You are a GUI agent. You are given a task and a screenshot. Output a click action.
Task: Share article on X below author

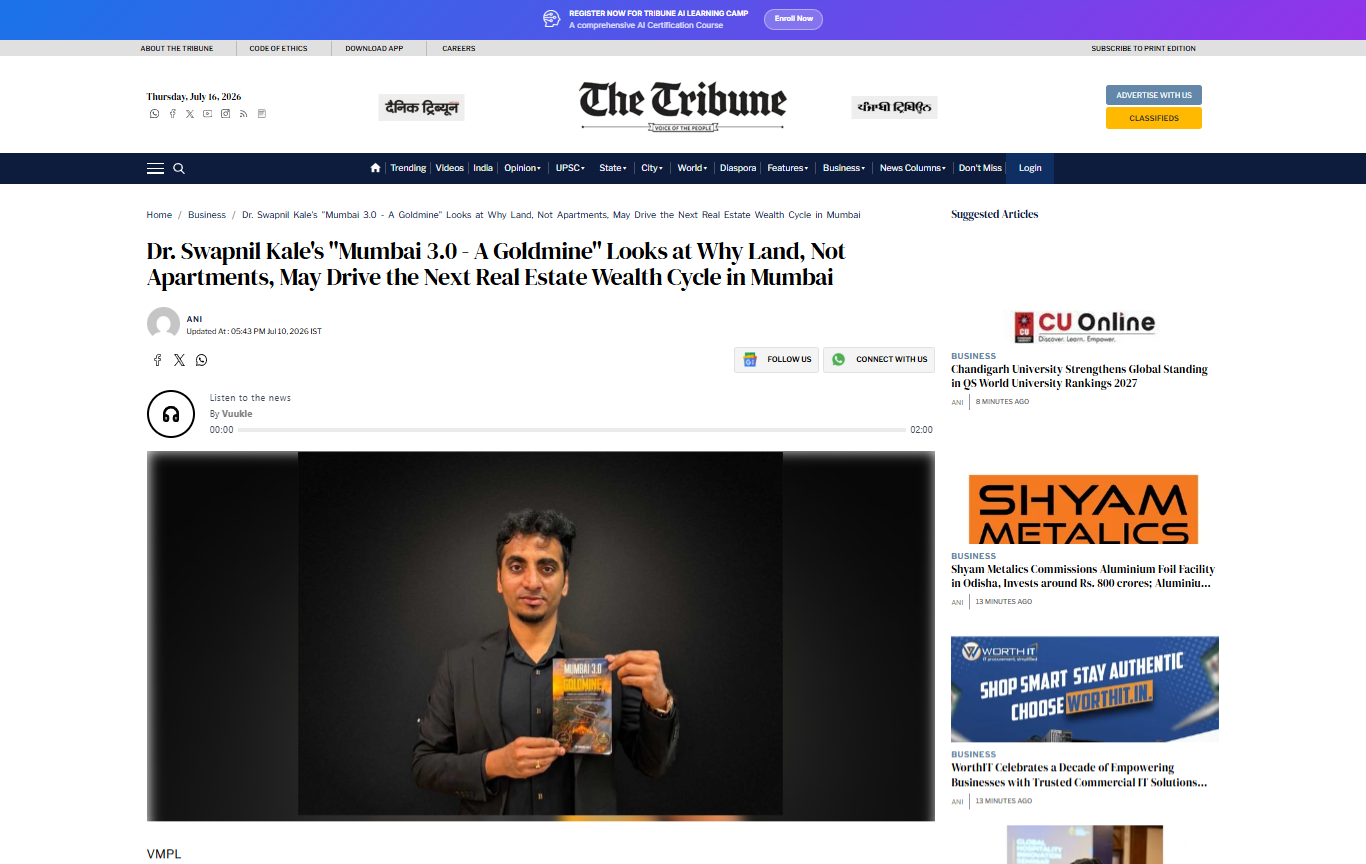pyautogui.click(x=179, y=360)
